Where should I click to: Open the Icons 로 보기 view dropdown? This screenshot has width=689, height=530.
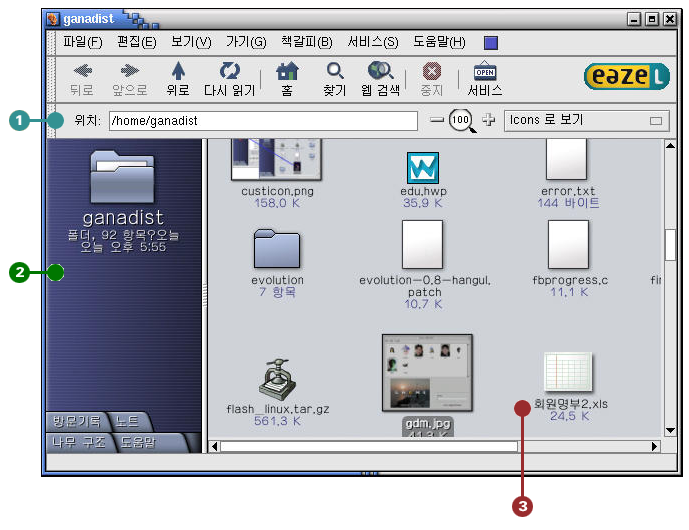(x=587, y=120)
